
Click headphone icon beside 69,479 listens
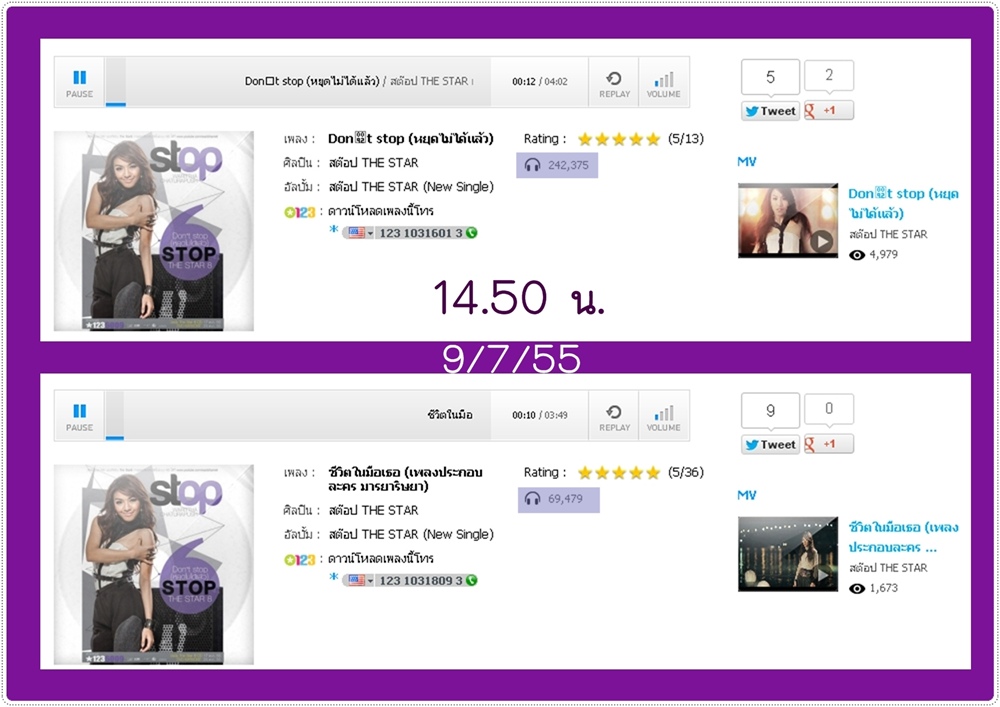(x=532, y=499)
